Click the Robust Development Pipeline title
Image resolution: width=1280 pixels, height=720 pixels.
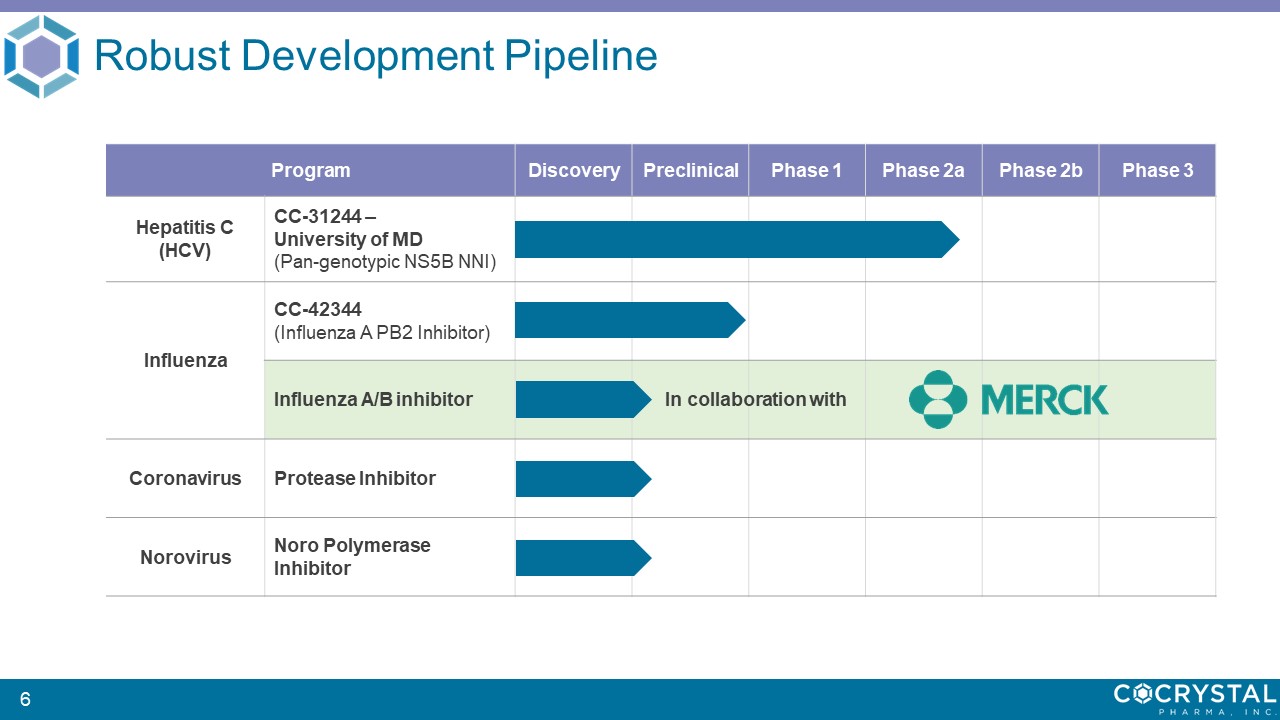[x=375, y=56]
